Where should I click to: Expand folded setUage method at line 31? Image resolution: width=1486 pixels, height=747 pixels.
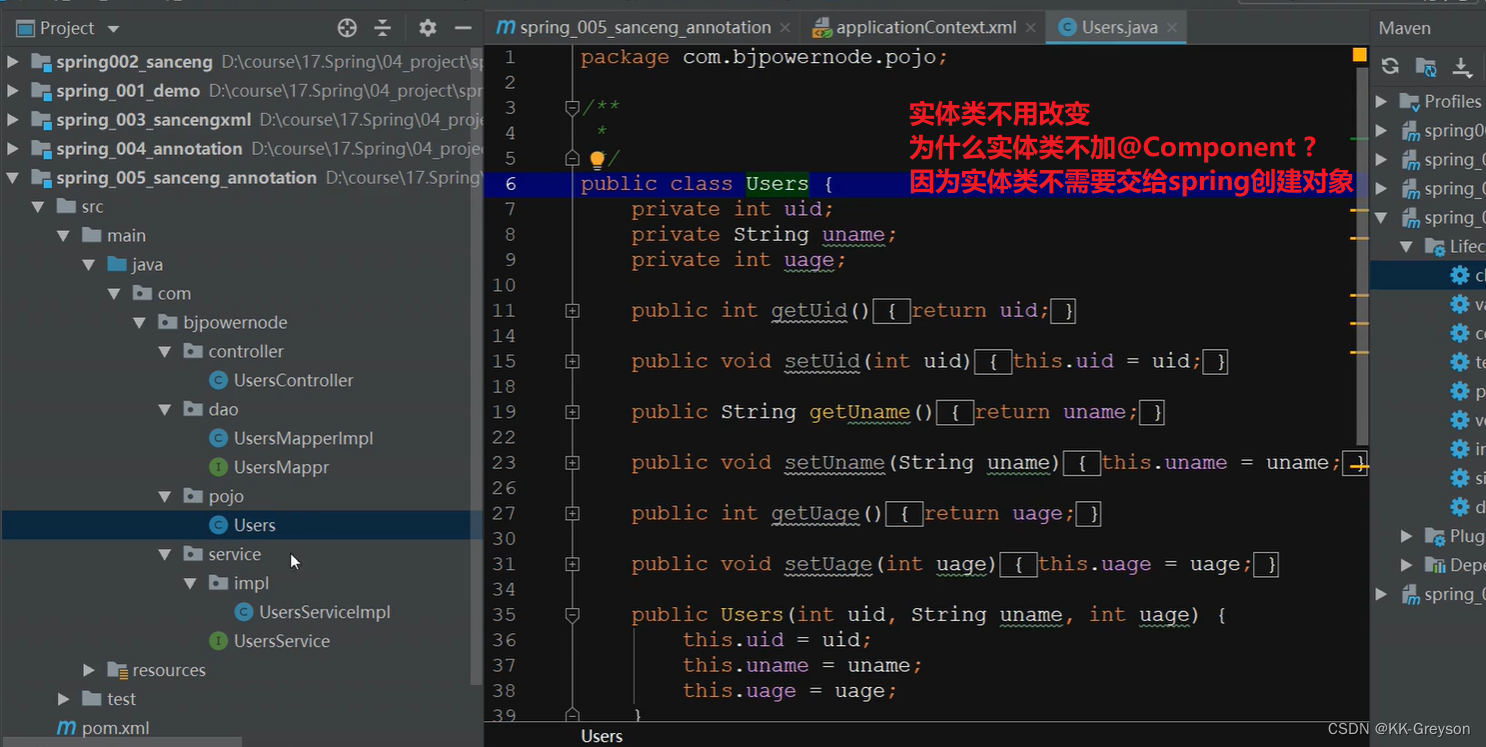tap(572, 564)
